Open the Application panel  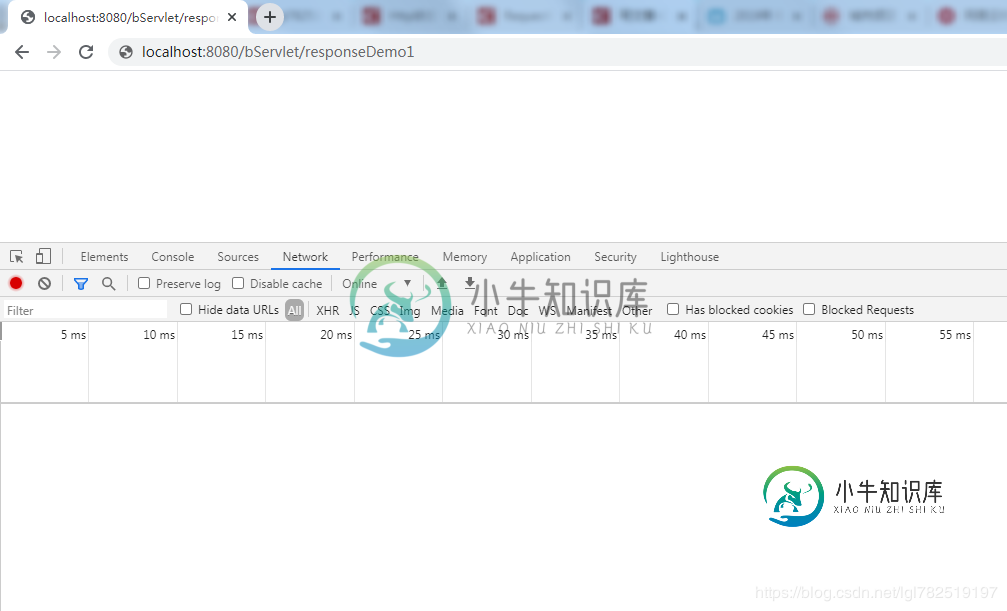tap(540, 257)
